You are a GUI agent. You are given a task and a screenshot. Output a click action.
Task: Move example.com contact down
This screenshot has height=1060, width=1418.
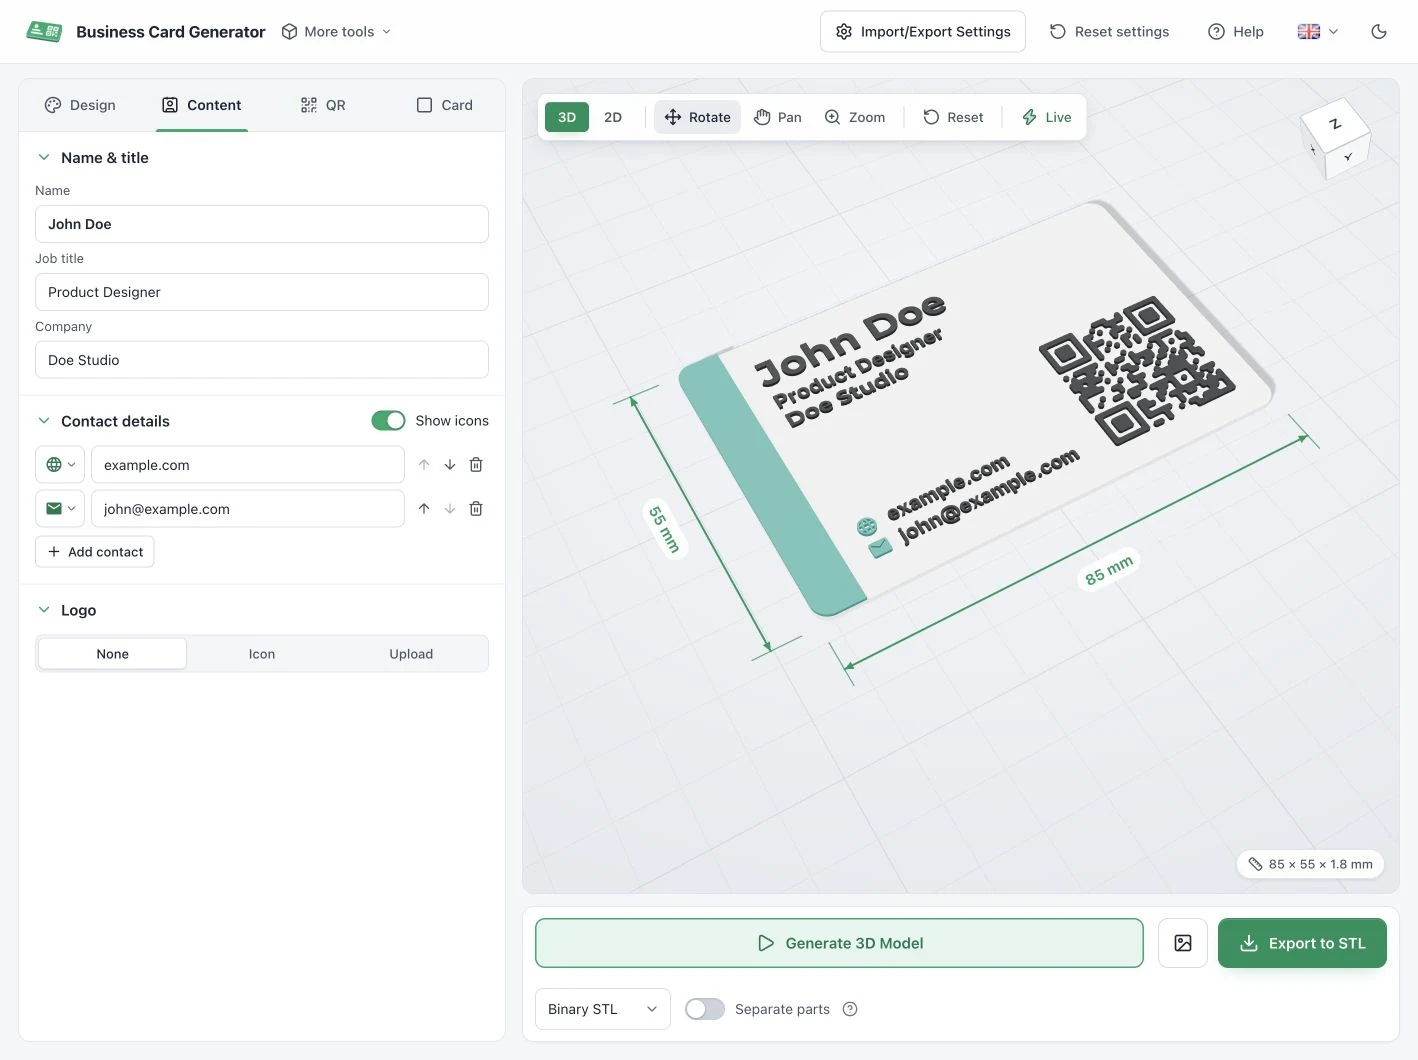coord(450,465)
